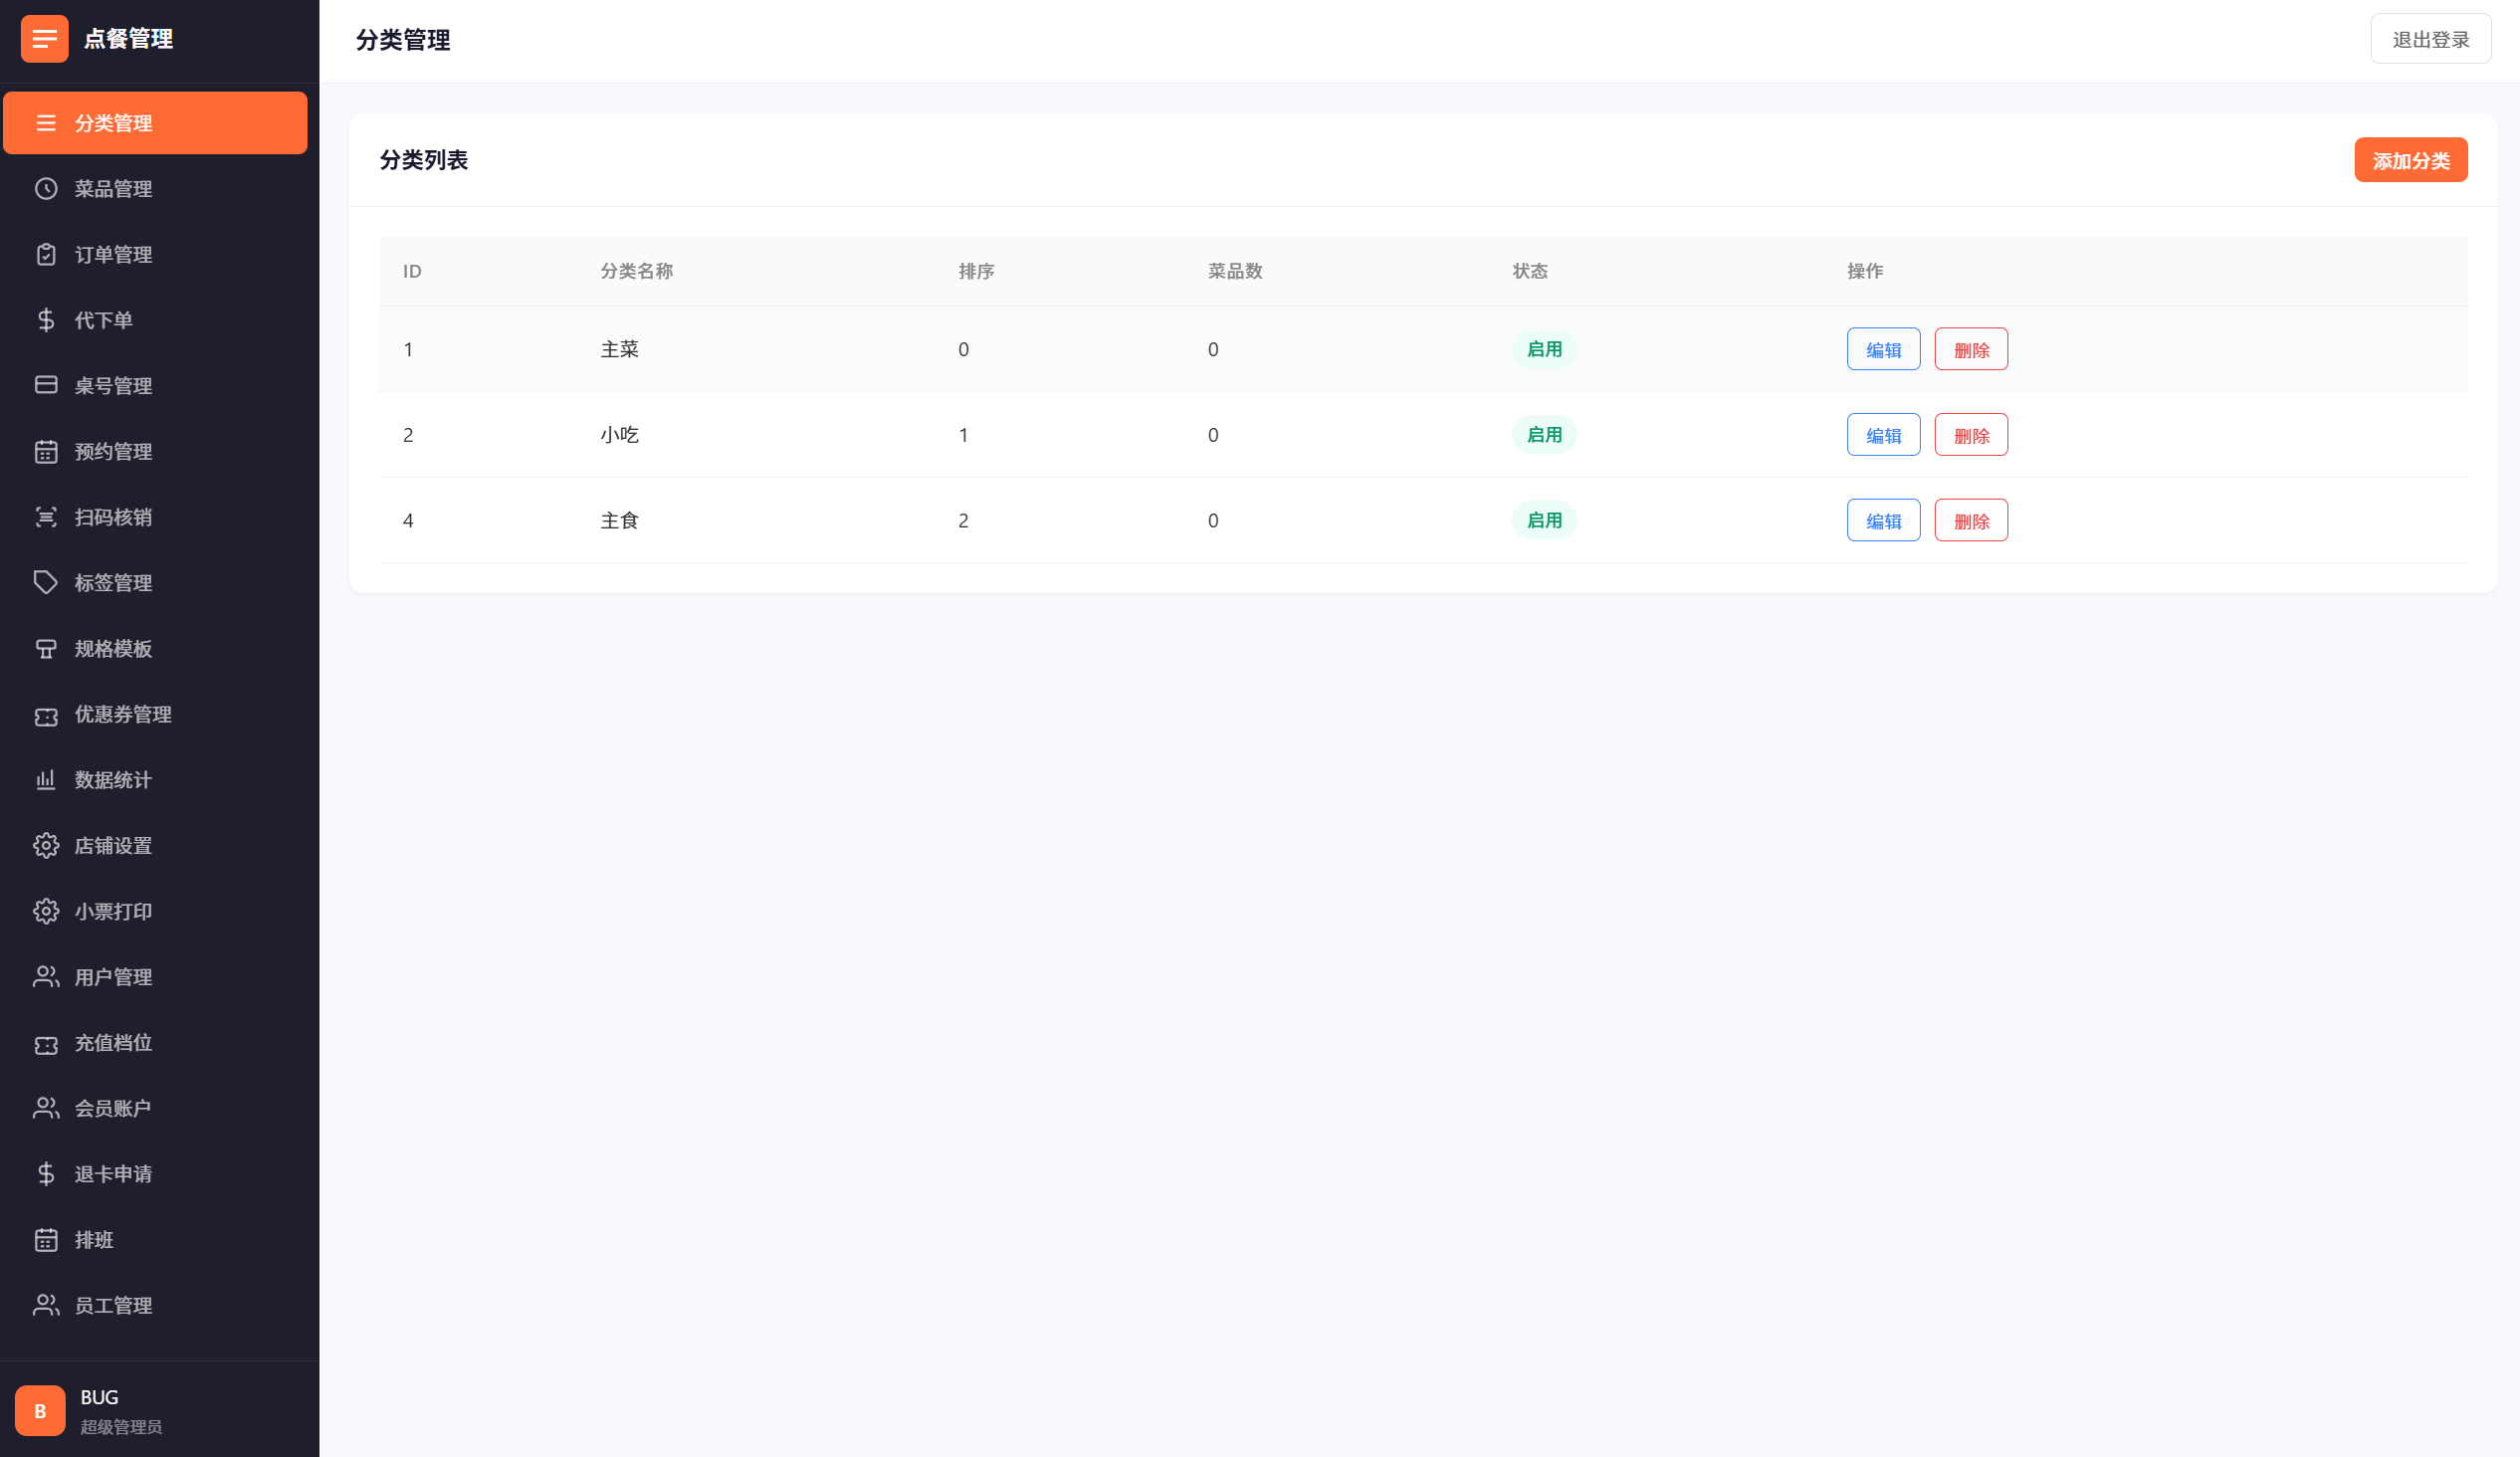Select 小票打印 in the sidebar
The image size is (2520, 1457).
pos(113,911)
